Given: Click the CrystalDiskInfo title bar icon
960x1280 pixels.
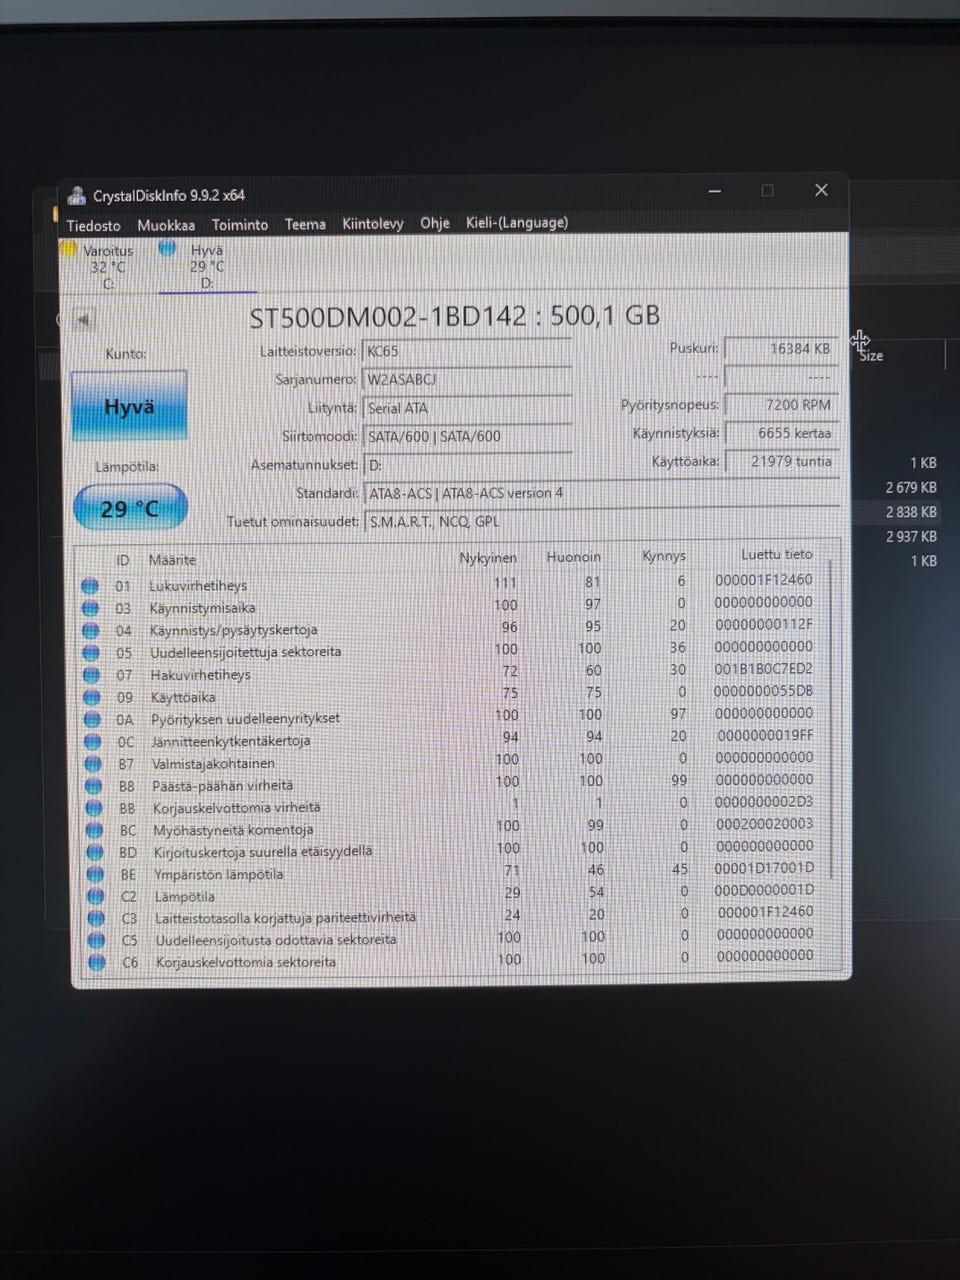Looking at the screenshot, I should [x=77, y=195].
